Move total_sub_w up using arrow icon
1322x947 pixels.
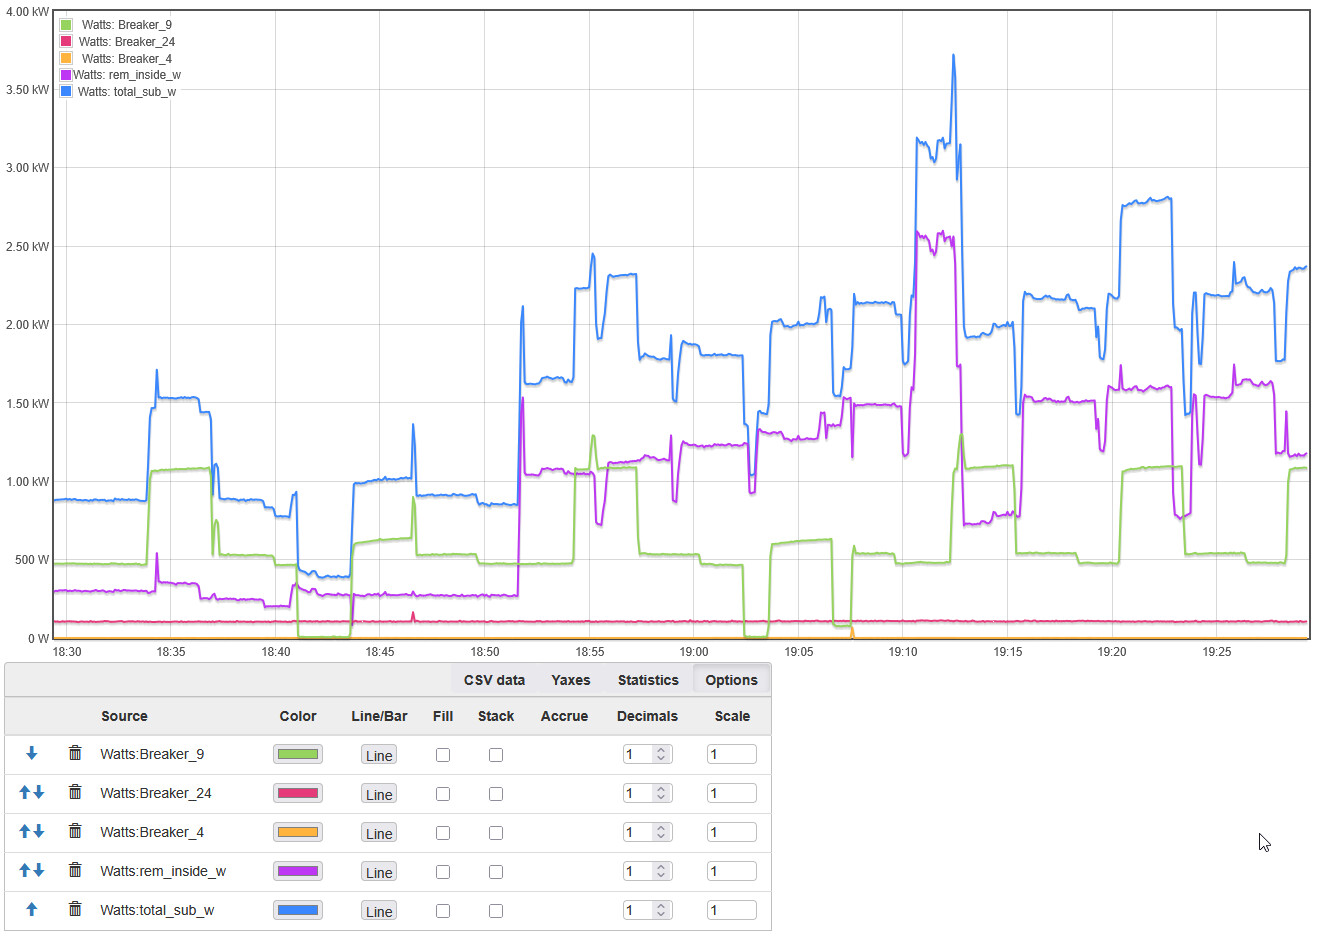tap(31, 909)
